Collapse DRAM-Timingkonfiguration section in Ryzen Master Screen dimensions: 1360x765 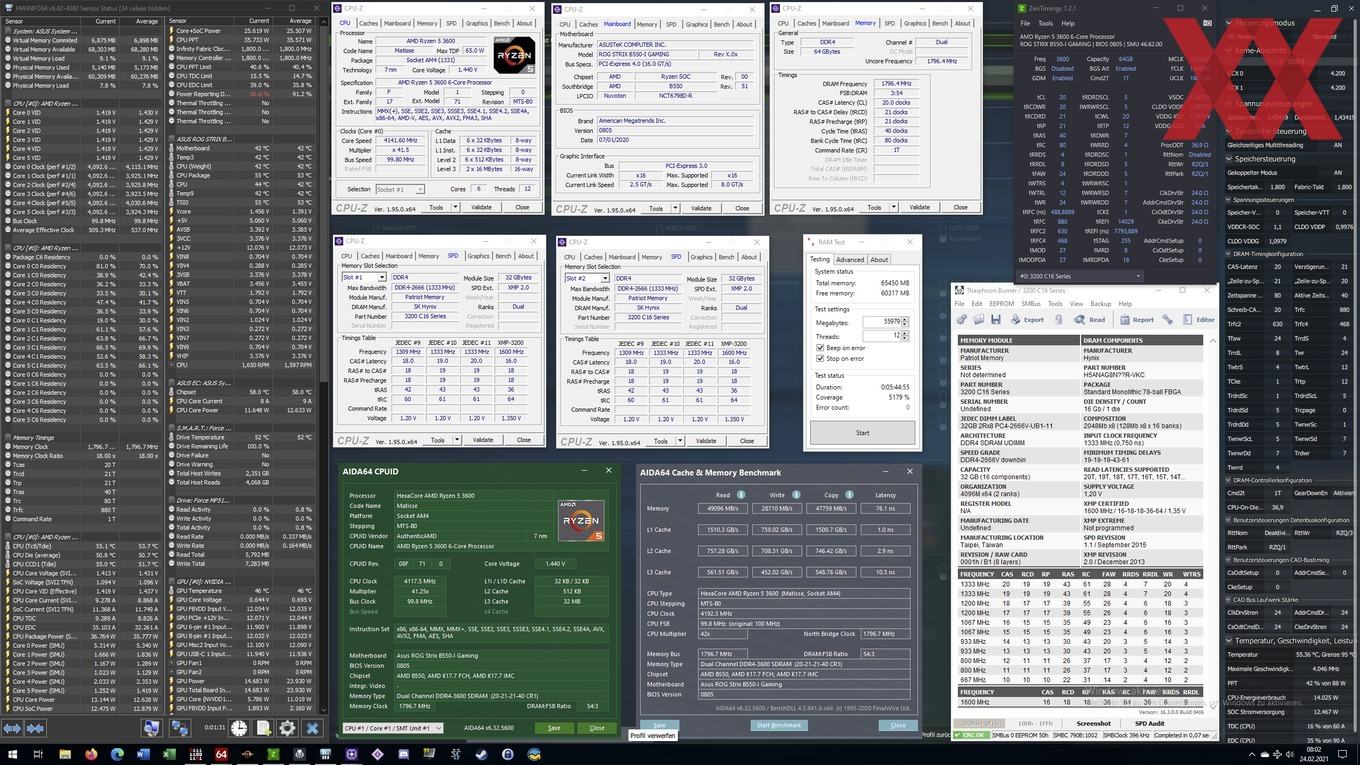click(1228, 254)
